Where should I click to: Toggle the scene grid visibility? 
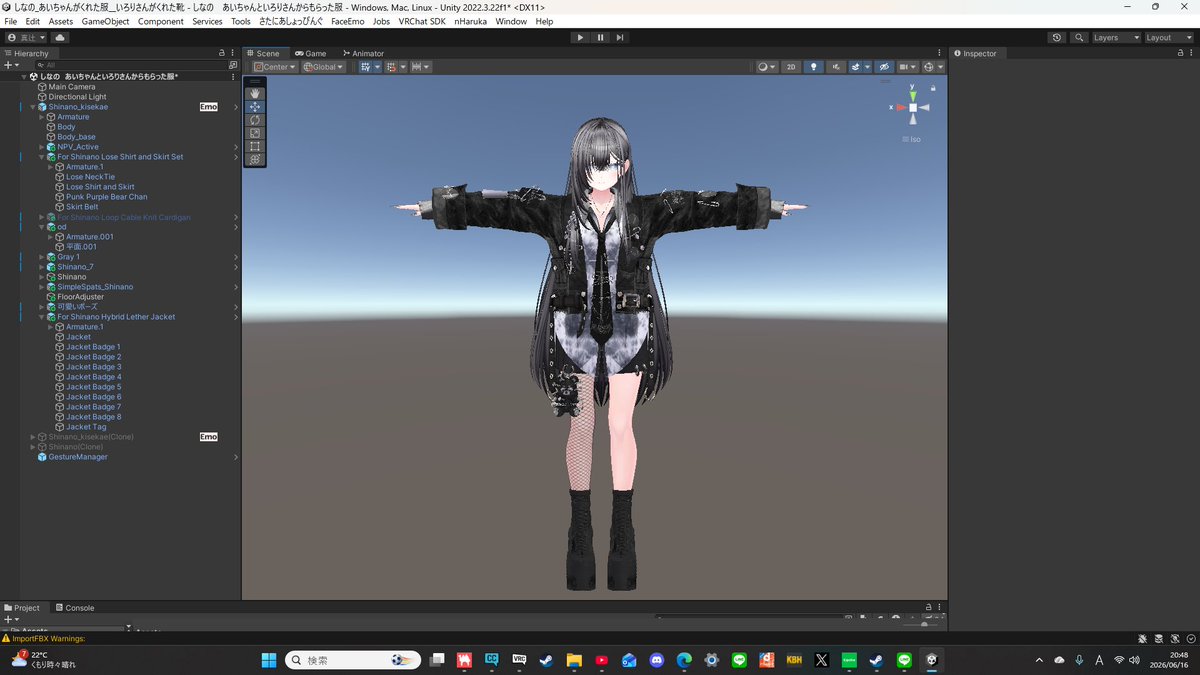(x=365, y=67)
